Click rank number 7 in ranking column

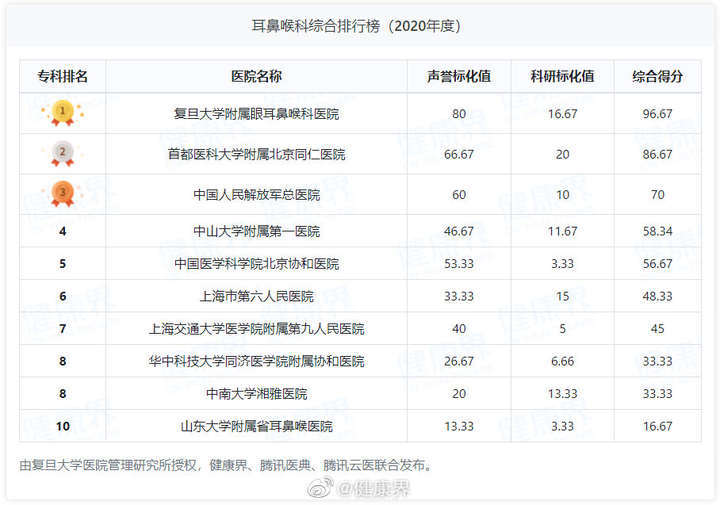pos(62,329)
